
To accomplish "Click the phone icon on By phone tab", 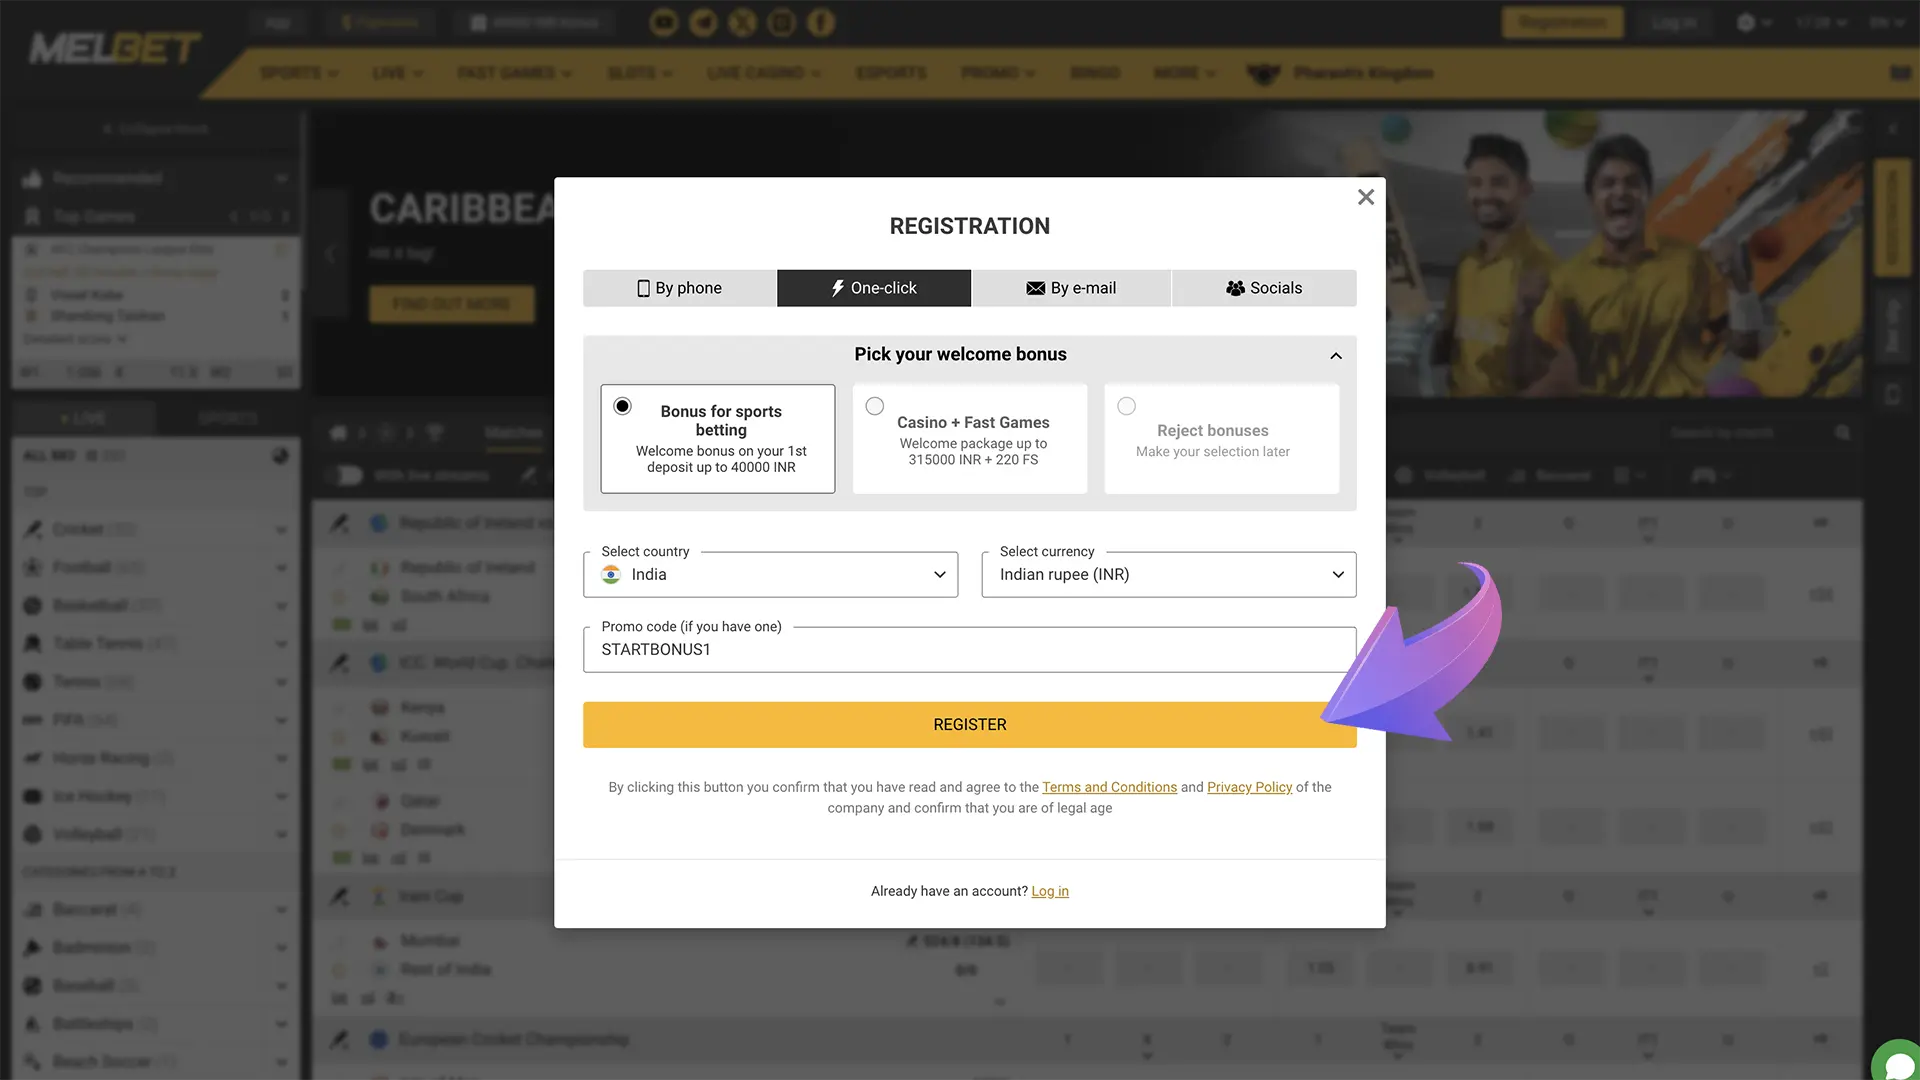I will pyautogui.click(x=642, y=287).
